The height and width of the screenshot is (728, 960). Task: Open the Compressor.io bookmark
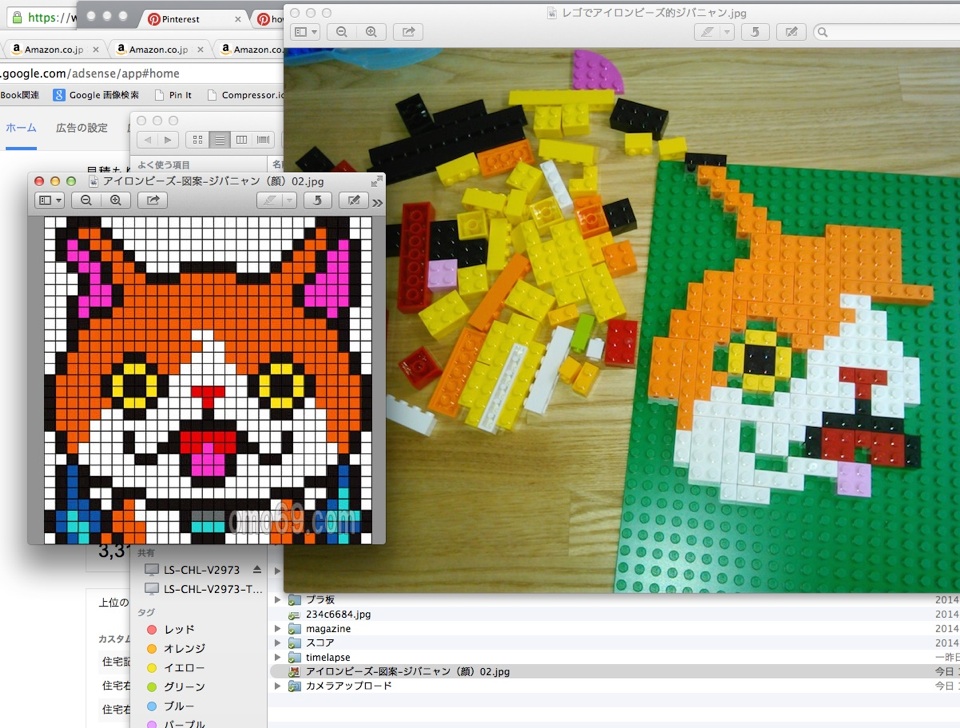coord(246,95)
